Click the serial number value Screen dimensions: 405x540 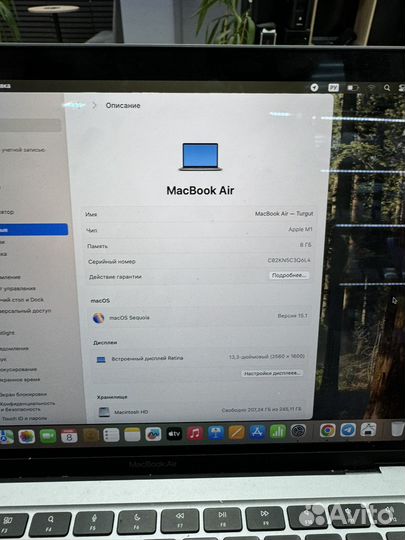pyautogui.click(x=289, y=260)
